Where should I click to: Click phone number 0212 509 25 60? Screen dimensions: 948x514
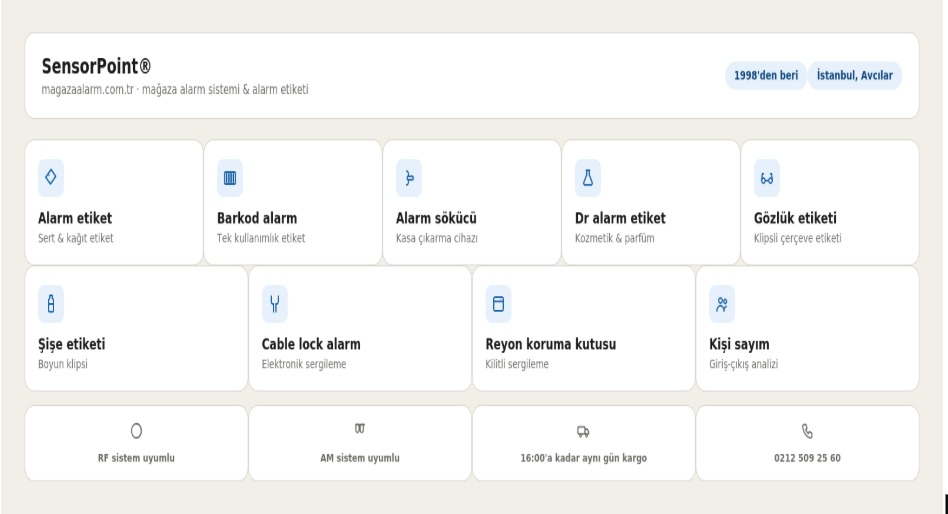tap(807, 458)
